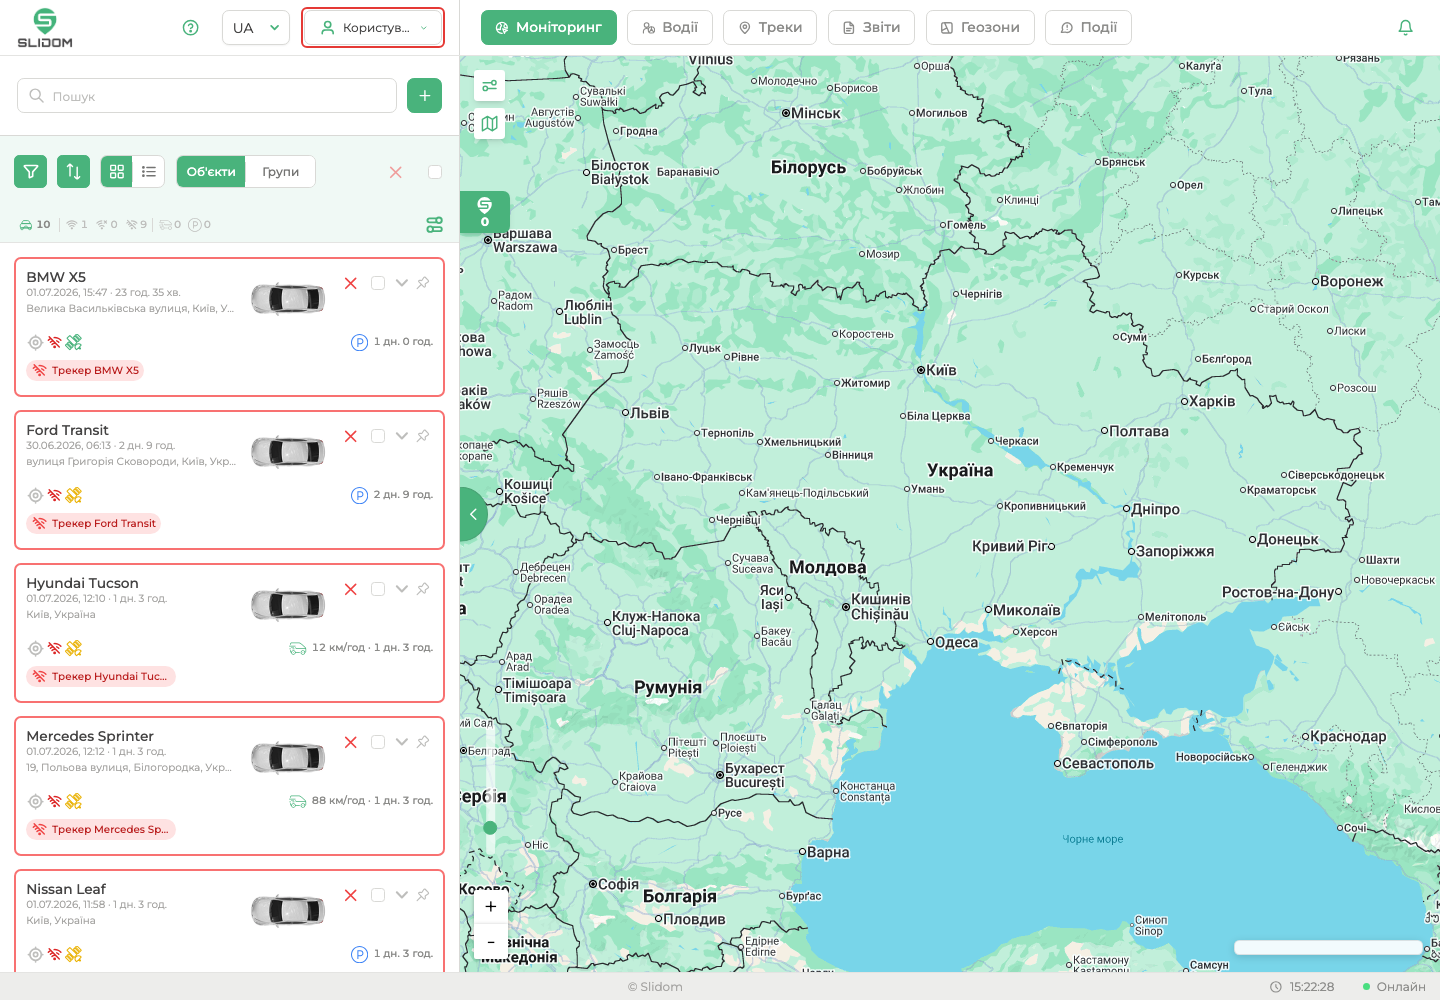Click the red X on Hyundai Tucson card
Image resolution: width=1440 pixels, height=1000 pixels.
coord(351,589)
